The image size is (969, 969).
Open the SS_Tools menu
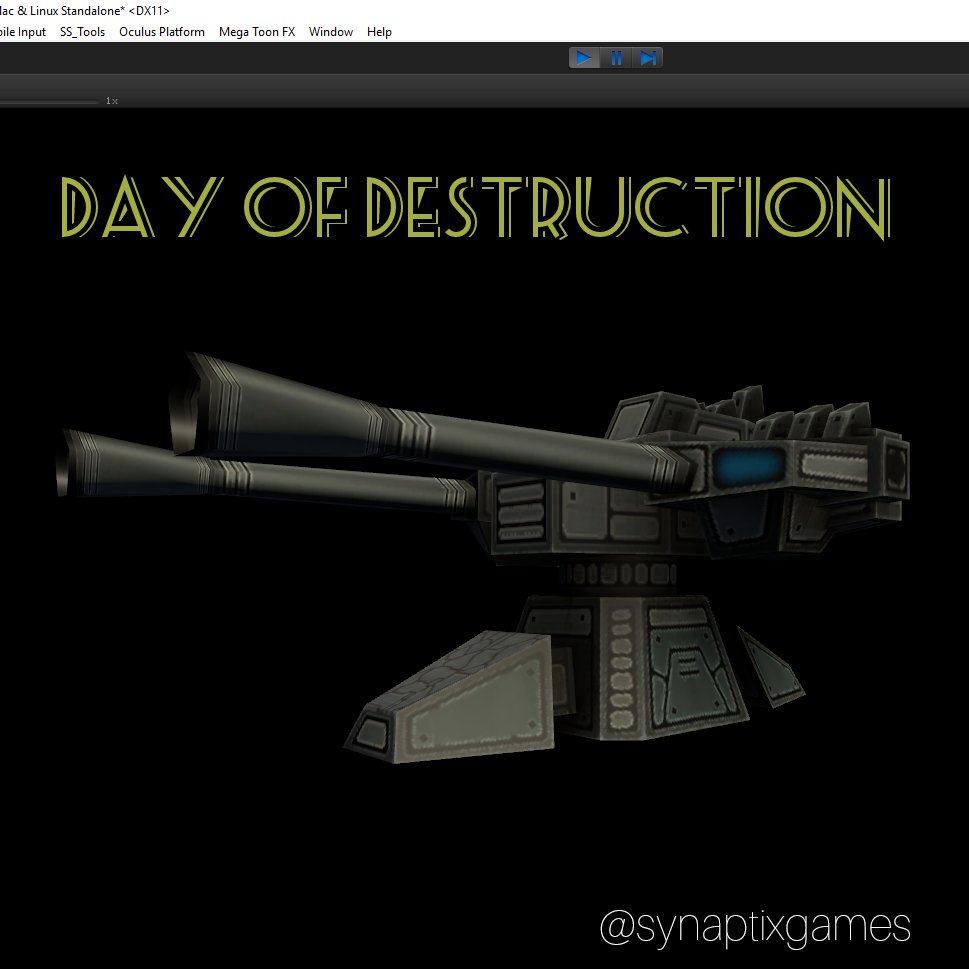click(82, 32)
